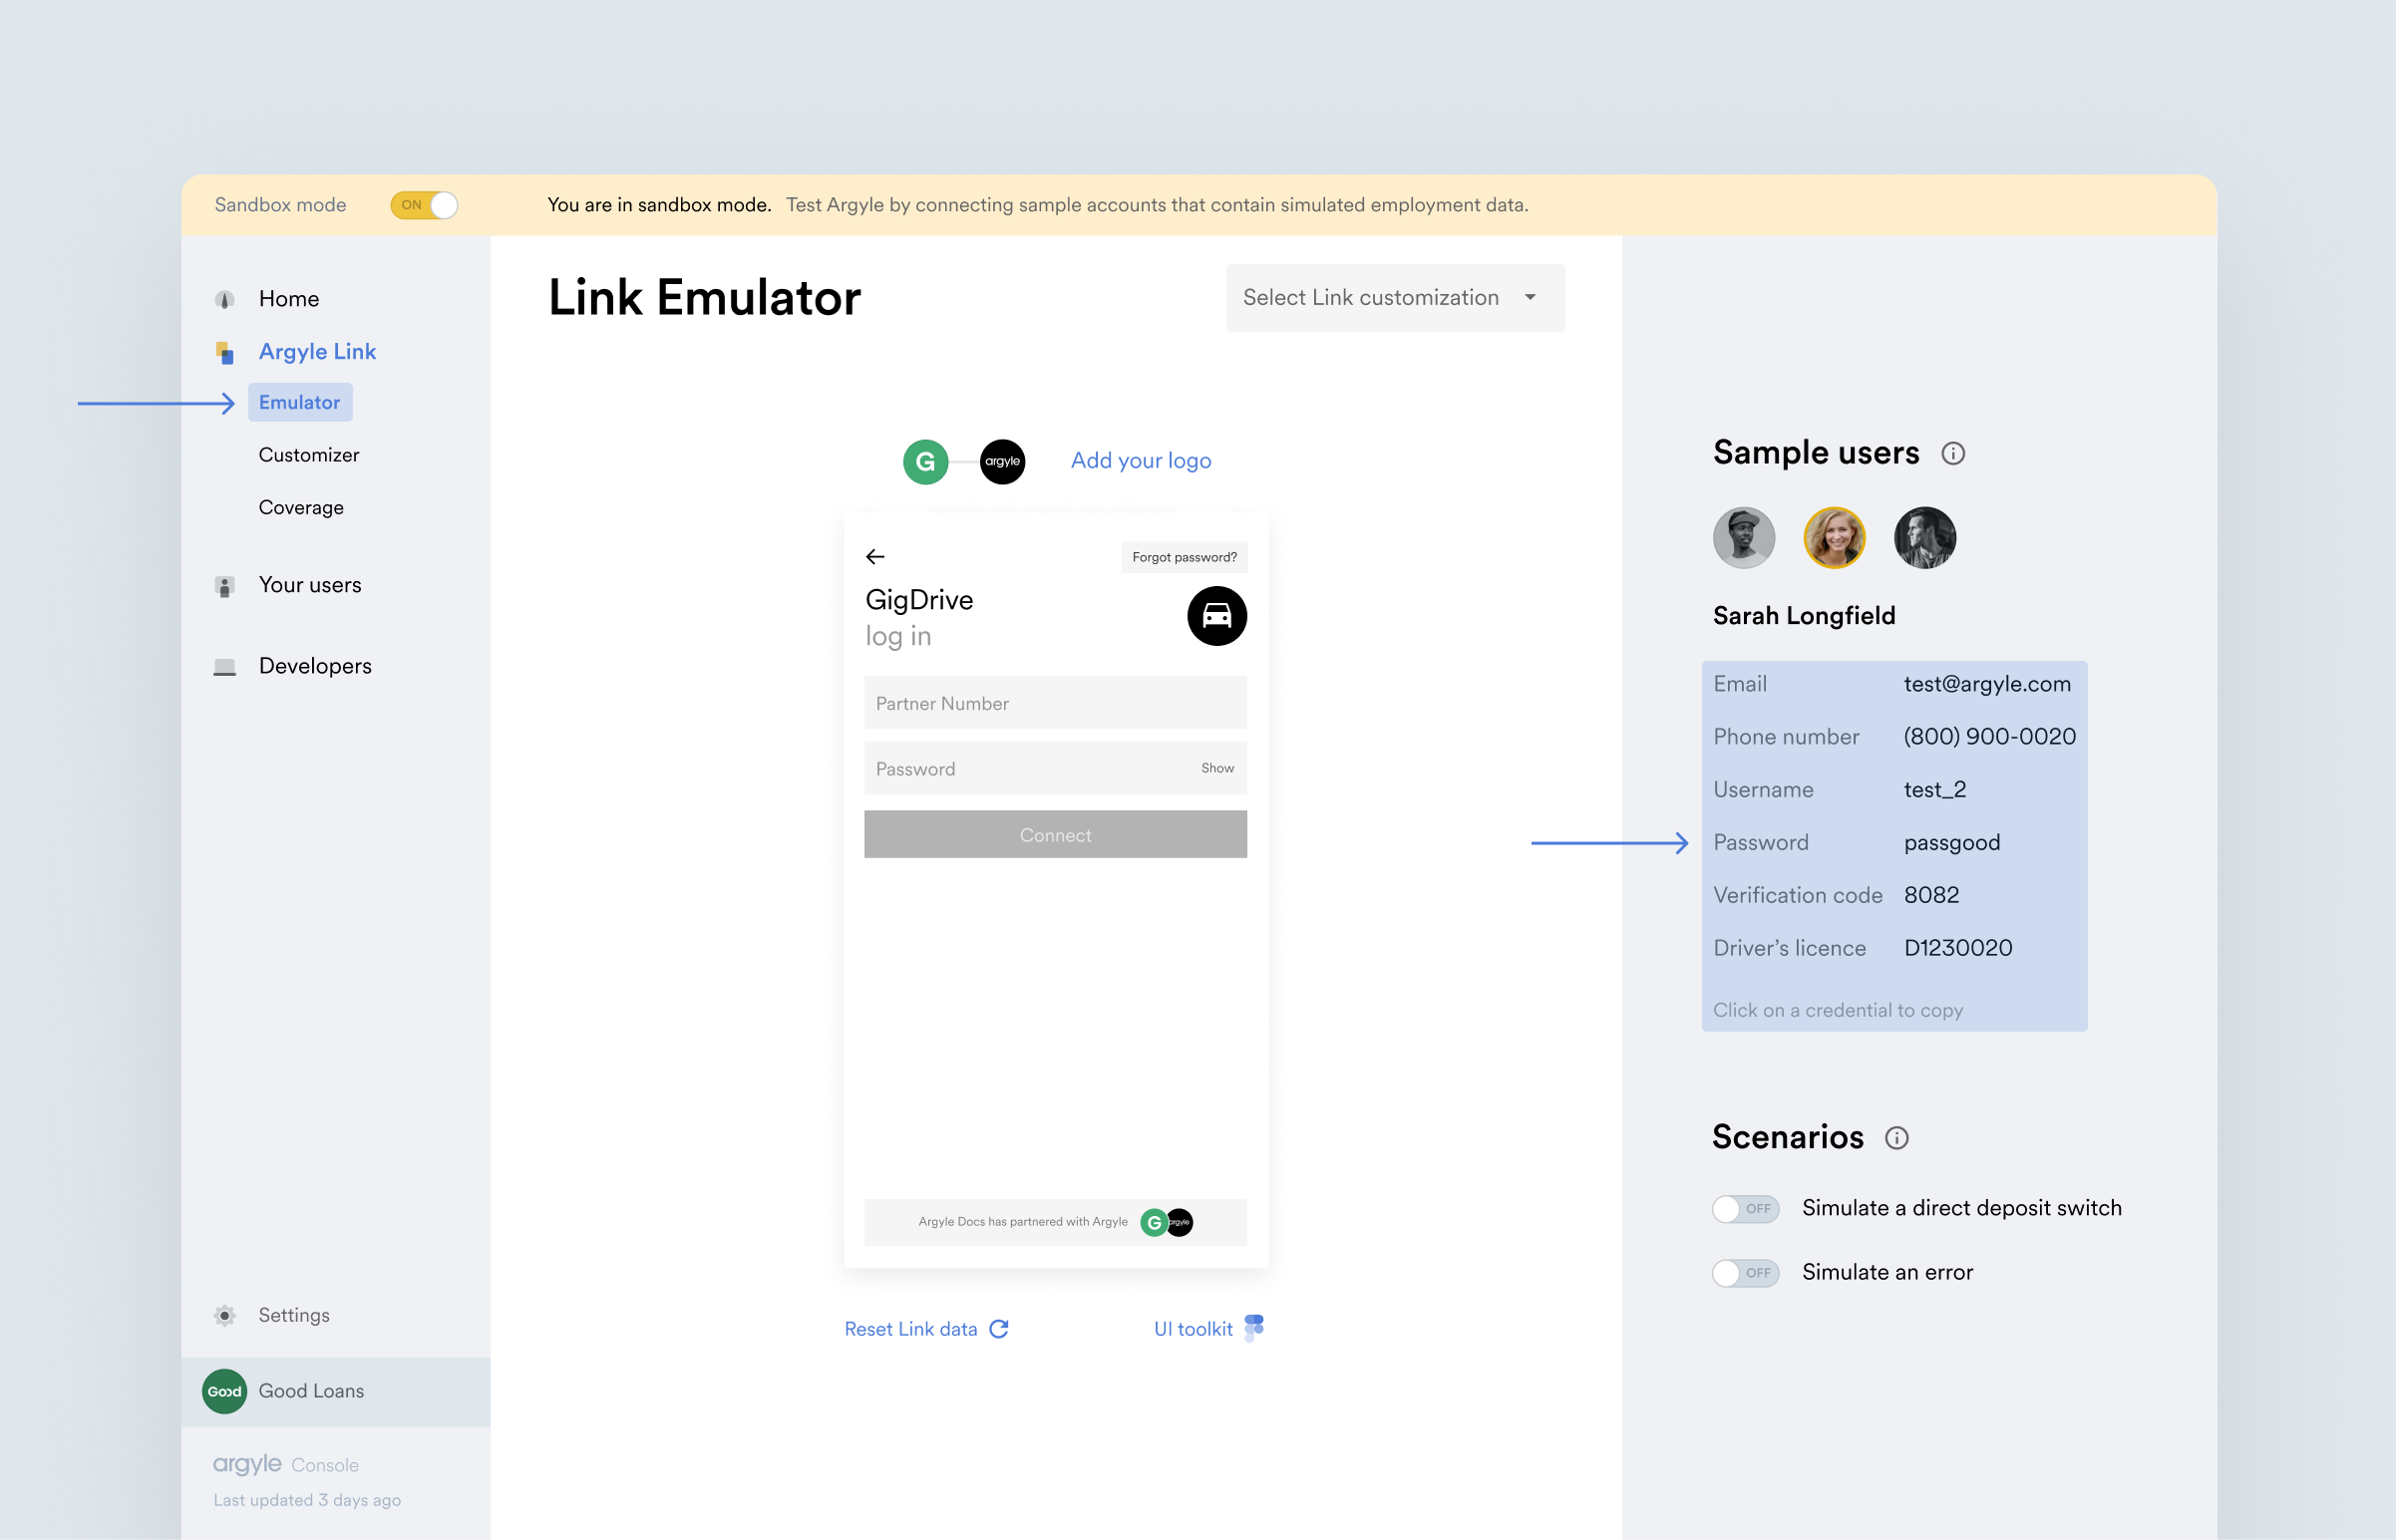The image size is (2396, 1540).
Task: Click the Sample users info icon
Action: [1952, 454]
